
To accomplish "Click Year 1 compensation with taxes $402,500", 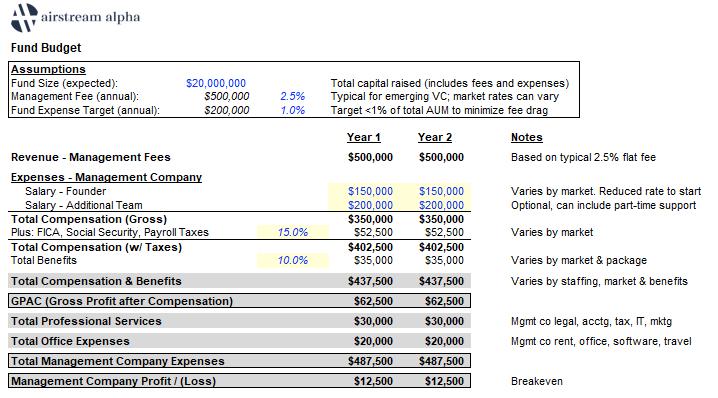I will pyautogui.click(x=370, y=247).
